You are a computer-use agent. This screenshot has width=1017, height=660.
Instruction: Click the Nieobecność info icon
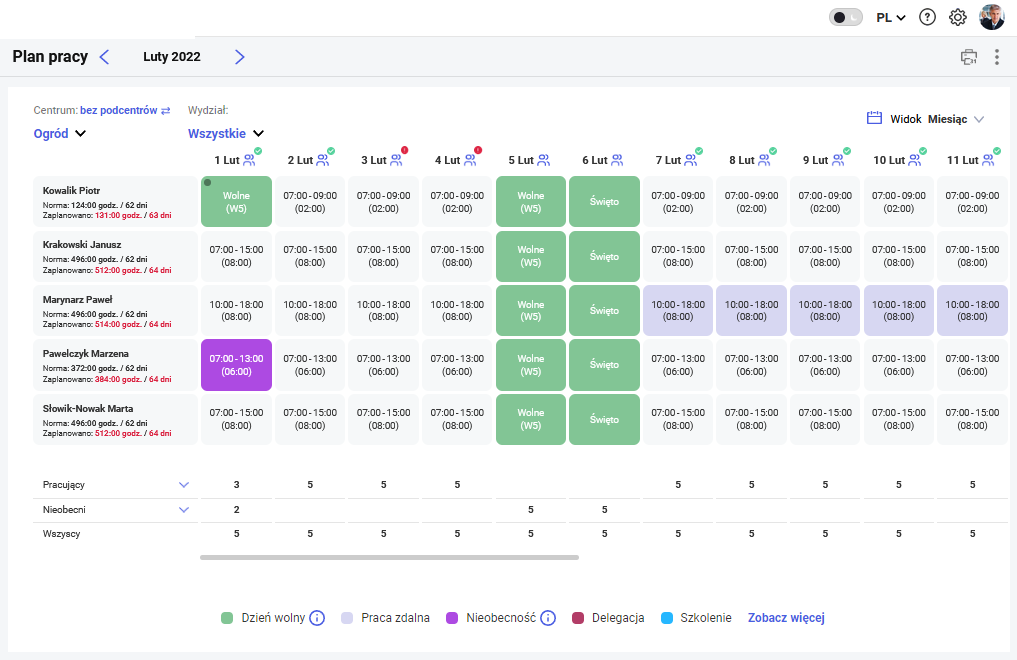[548, 618]
